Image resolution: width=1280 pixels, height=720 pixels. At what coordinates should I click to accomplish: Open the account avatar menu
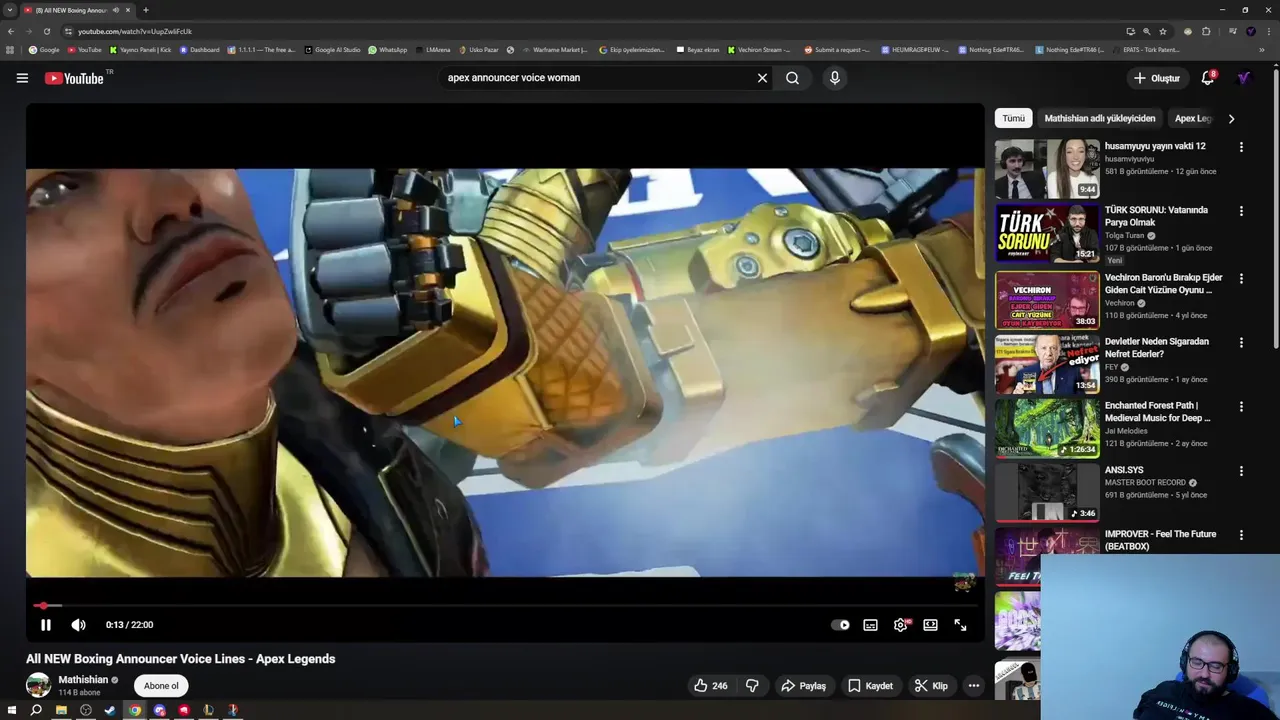pyautogui.click(x=1244, y=78)
